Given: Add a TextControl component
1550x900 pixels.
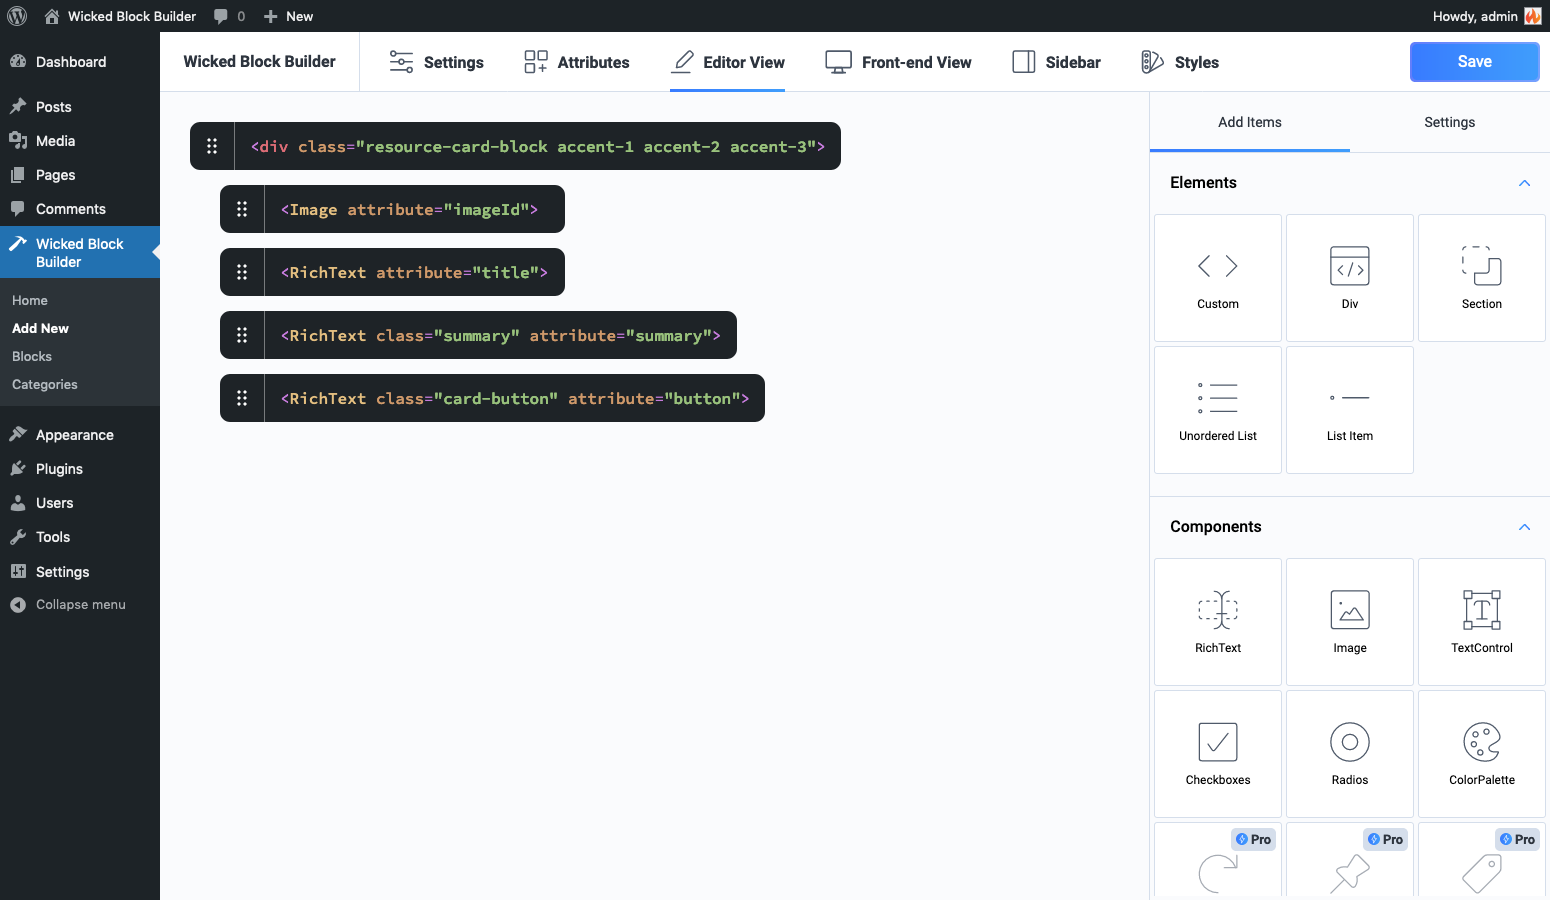Looking at the screenshot, I should pos(1482,622).
